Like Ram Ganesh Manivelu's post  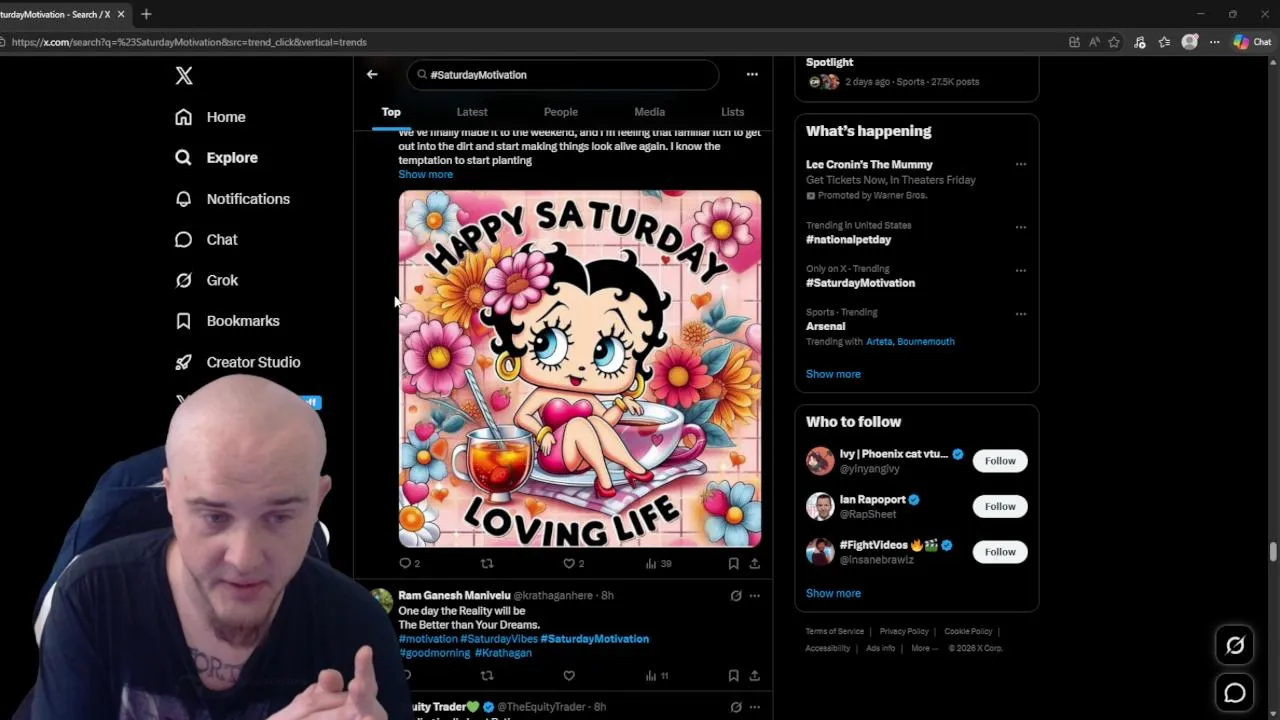569,676
